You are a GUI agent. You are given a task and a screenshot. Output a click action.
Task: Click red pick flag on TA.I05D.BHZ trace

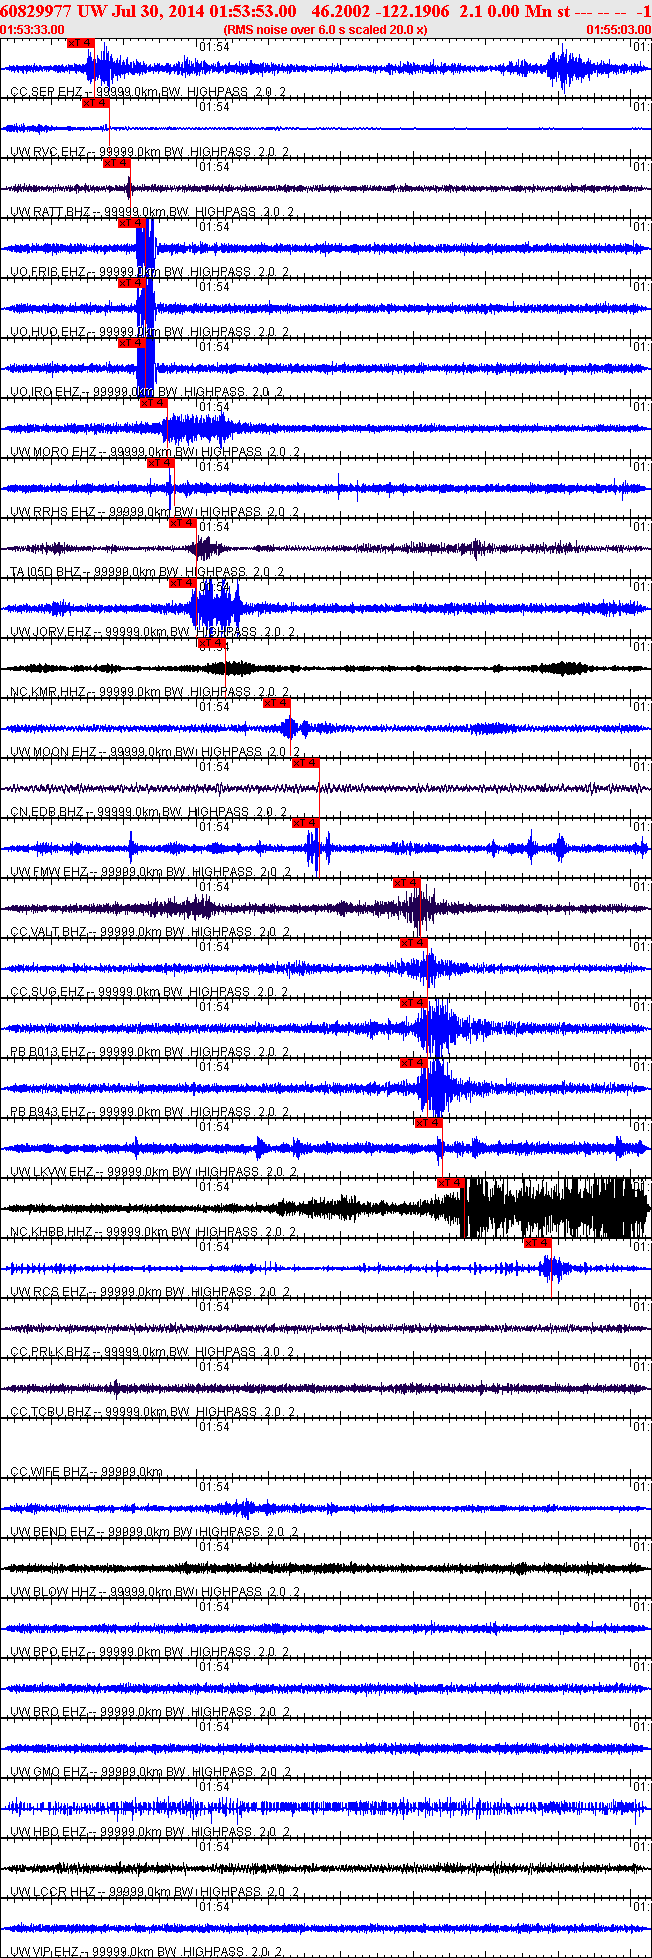pos(183,523)
